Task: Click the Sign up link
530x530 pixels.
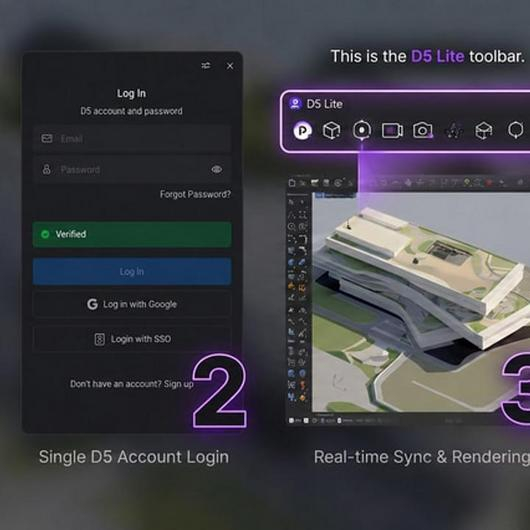Action: (178, 384)
